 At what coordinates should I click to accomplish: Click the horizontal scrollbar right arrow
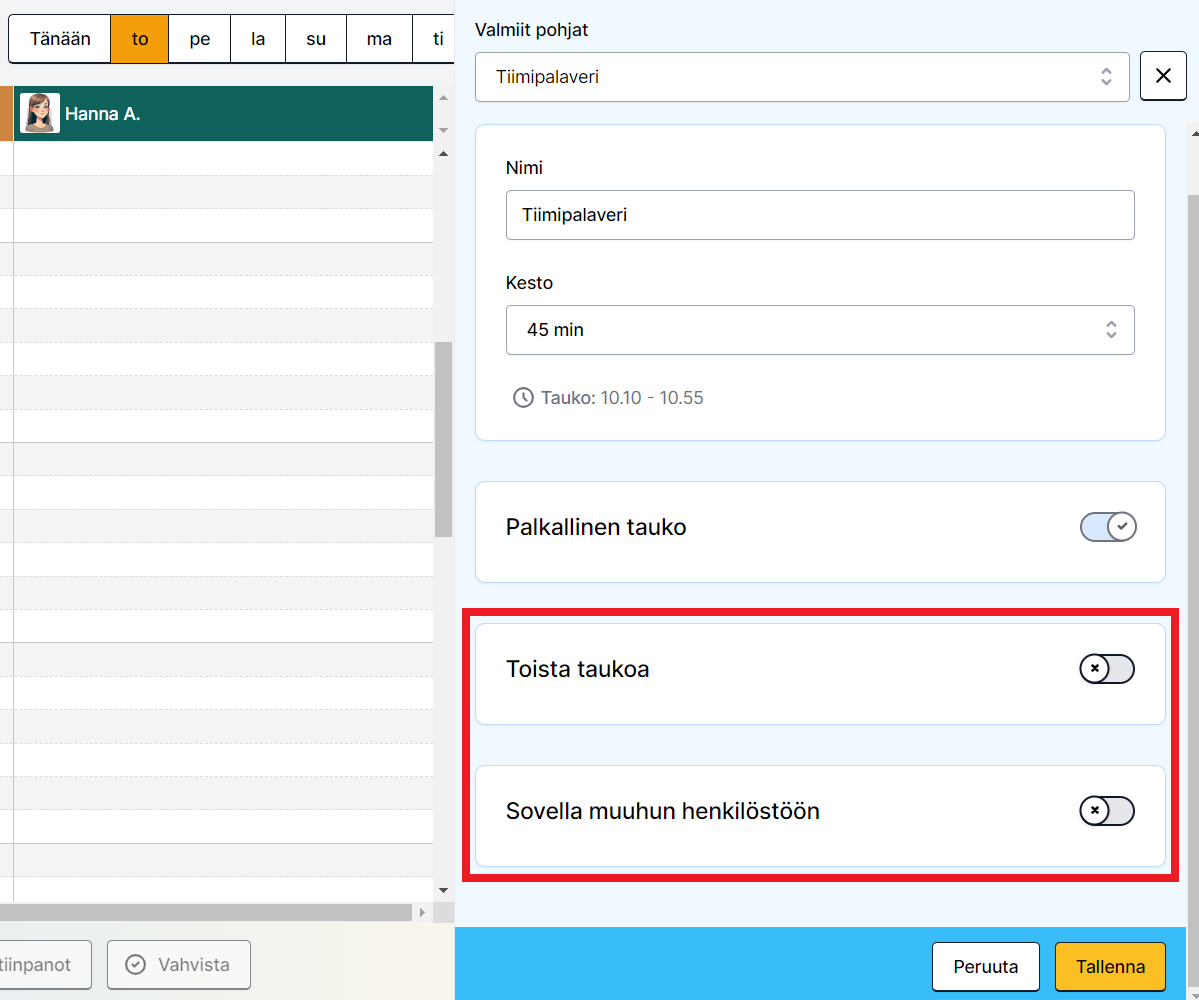click(422, 913)
